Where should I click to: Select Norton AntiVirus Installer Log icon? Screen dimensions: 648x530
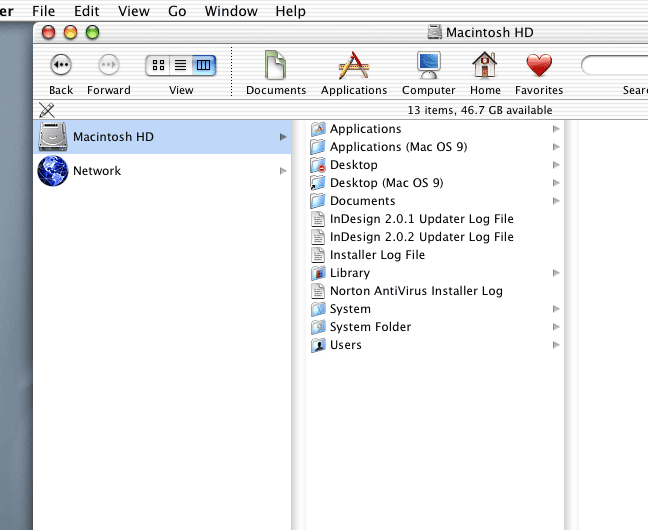(x=318, y=291)
